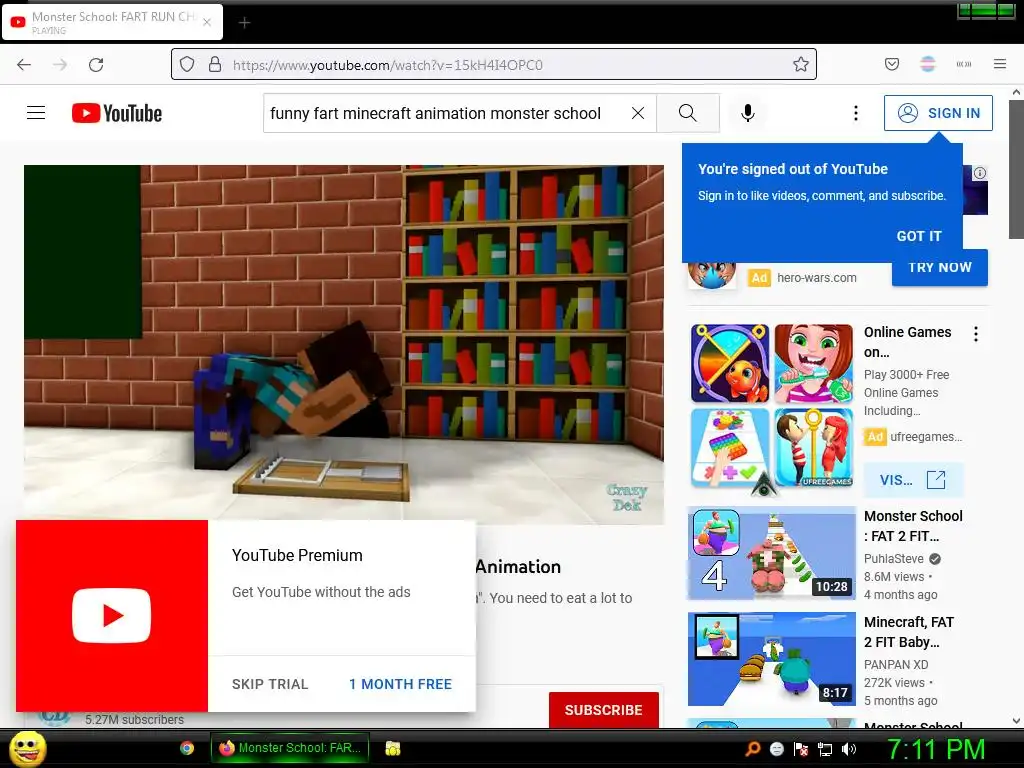
Task: Open the flag red-x tray icon
Action: coord(801,749)
